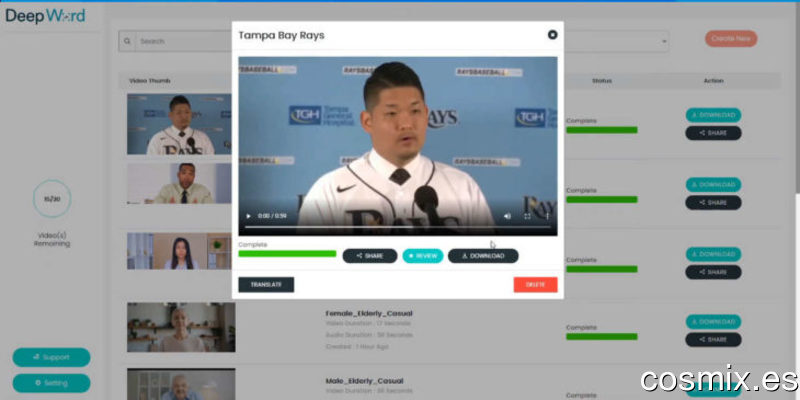This screenshot has width=800, height=400.
Task: Open the Male_Elderly_Casual video thumbnail
Action: (181, 384)
